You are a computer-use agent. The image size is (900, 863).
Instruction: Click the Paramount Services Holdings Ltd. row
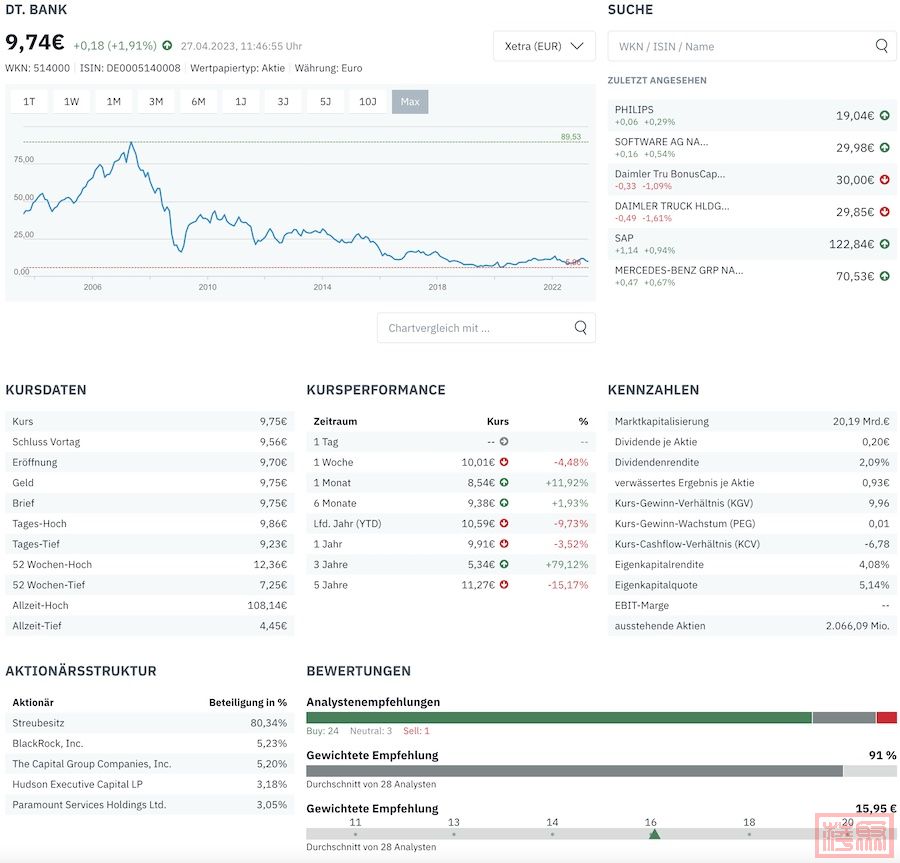coord(150,804)
